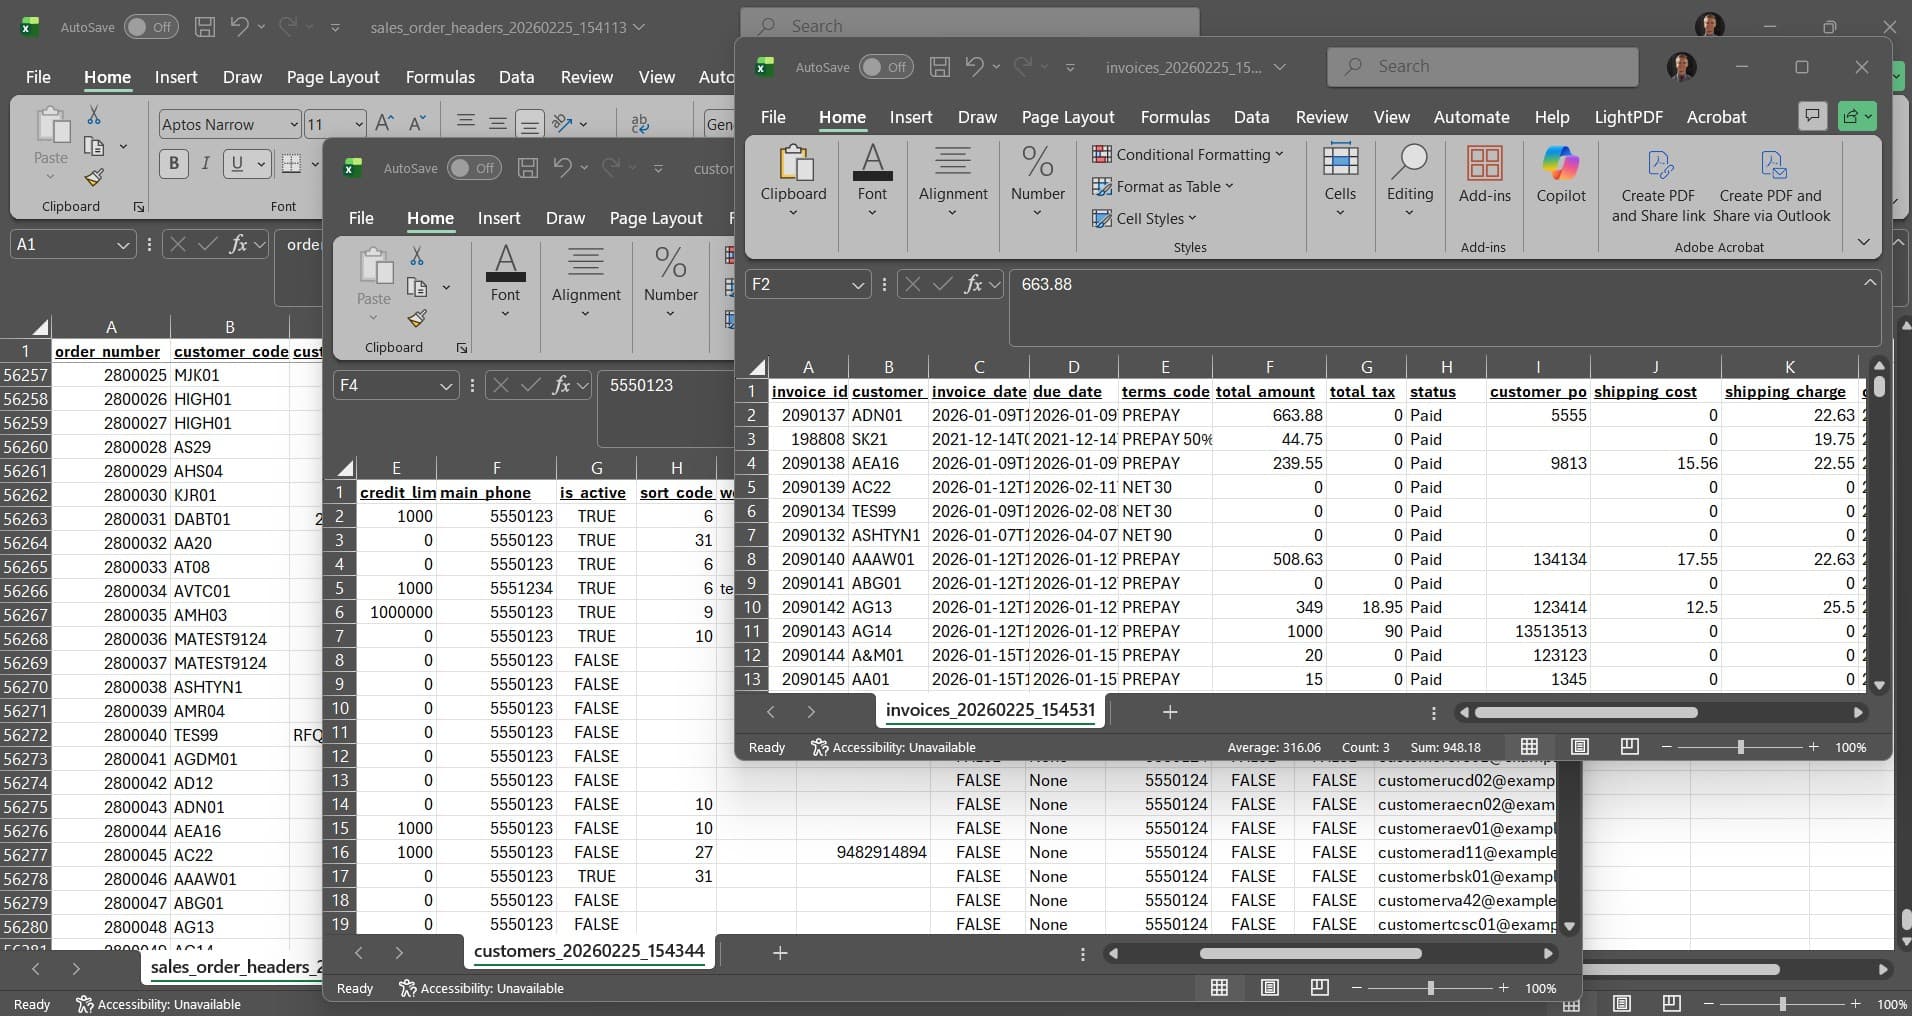Toggle AutoSave in sales_order_headers workbook
1912x1016 pixels.
pyautogui.click(x=150, y=27)
